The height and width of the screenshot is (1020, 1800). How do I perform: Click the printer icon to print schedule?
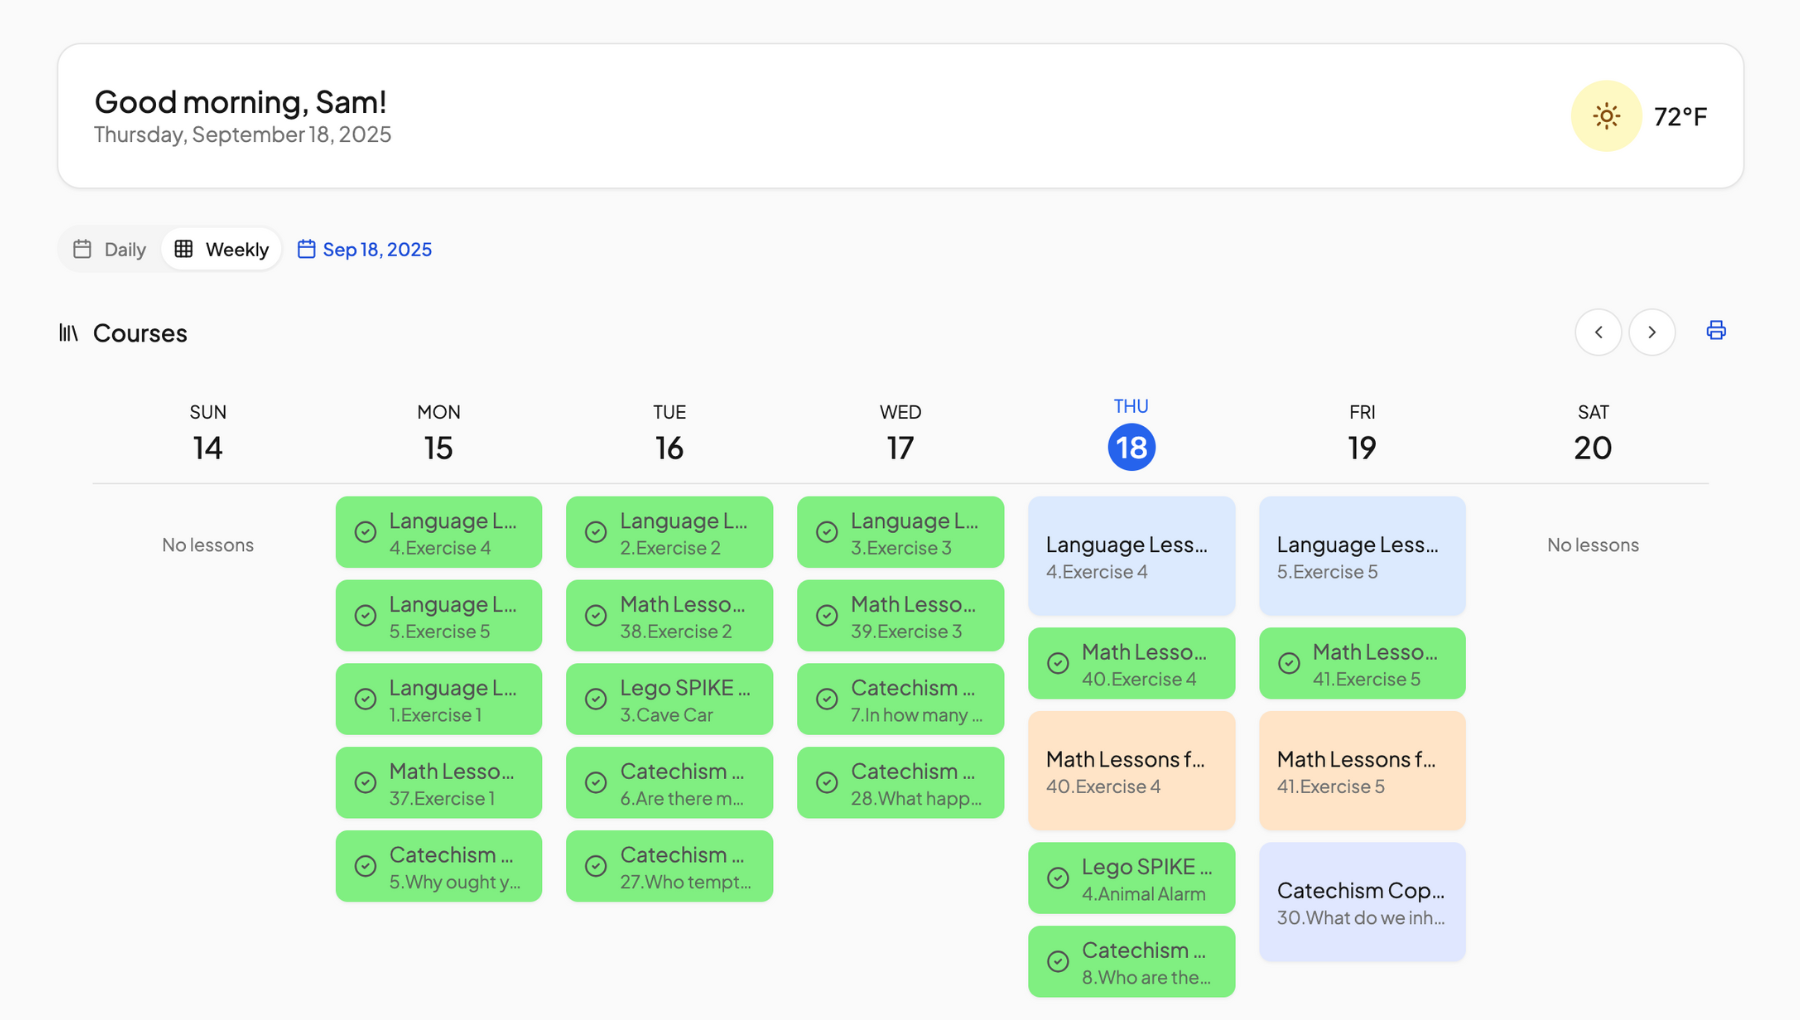(x=1716, y=331)
